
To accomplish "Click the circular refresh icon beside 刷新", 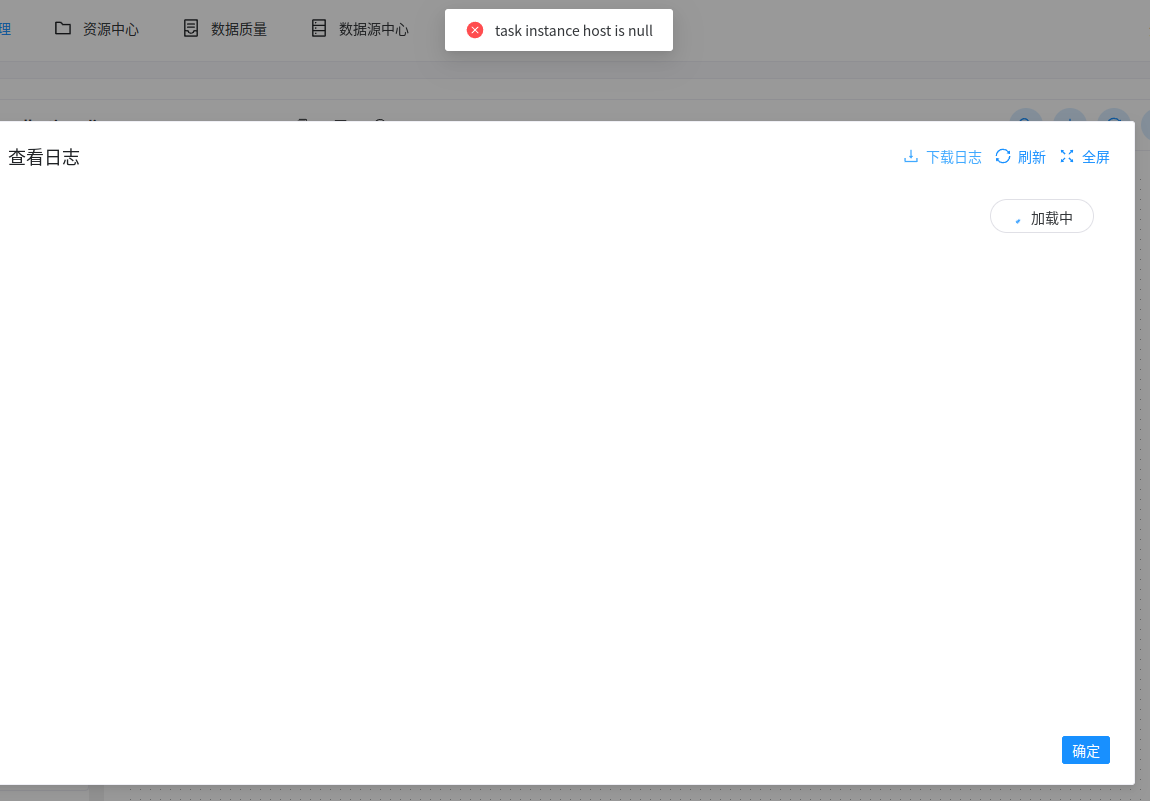I will tap(1002, 156).
